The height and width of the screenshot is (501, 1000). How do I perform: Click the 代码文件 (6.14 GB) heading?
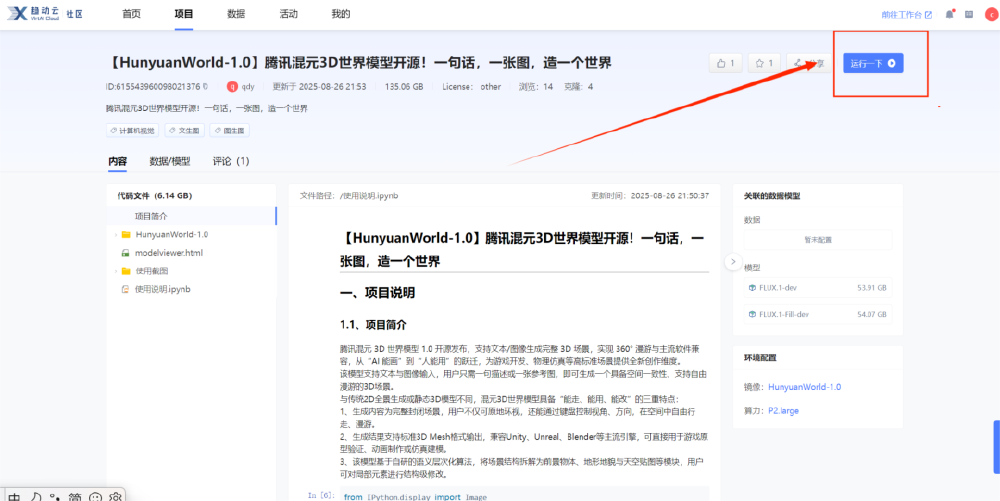click(x=154, y=196)
